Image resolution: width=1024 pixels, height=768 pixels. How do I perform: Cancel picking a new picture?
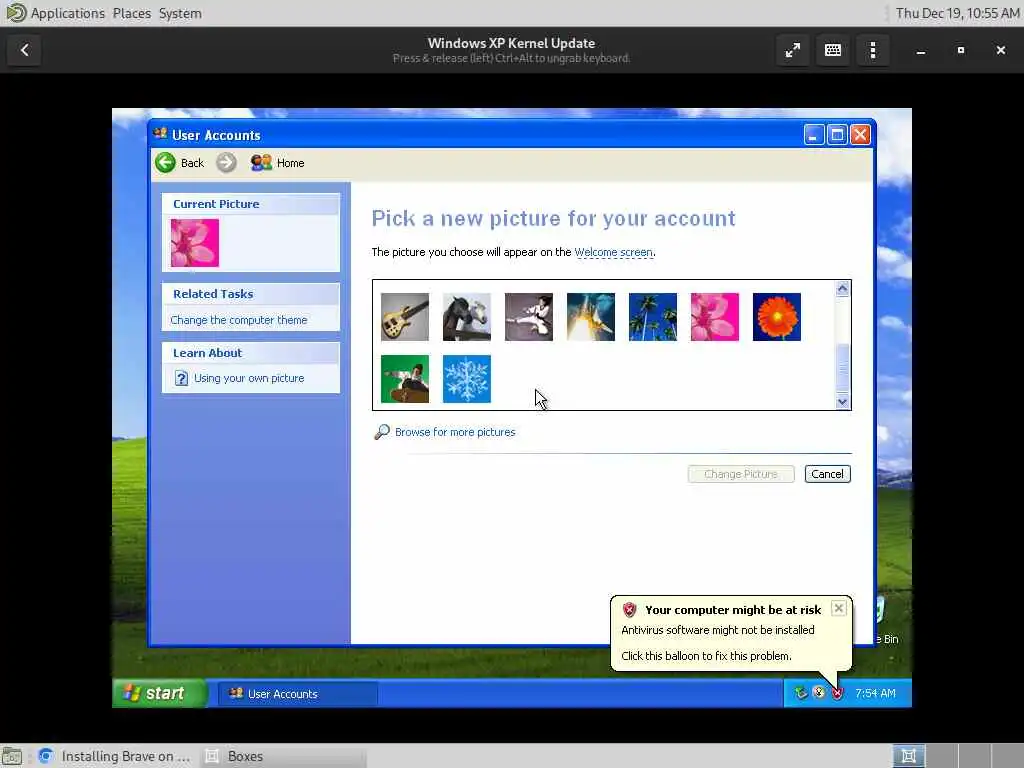827,474
